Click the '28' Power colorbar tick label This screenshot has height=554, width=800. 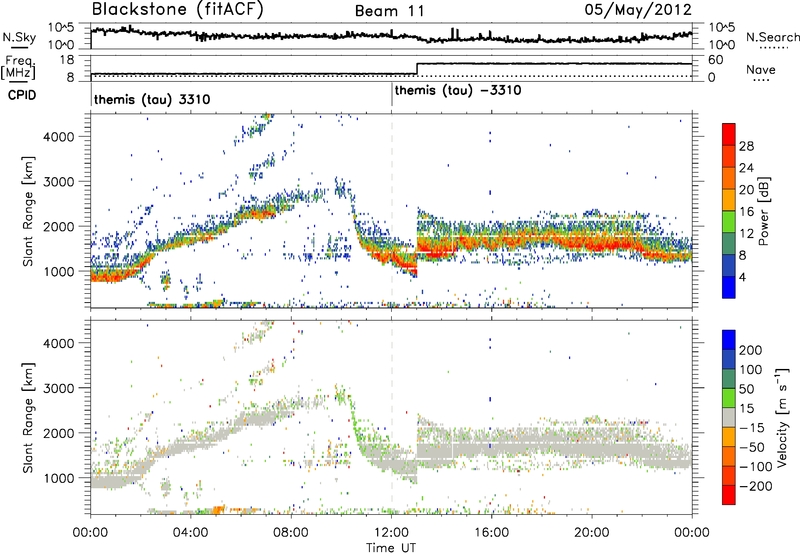pos(746,146)
